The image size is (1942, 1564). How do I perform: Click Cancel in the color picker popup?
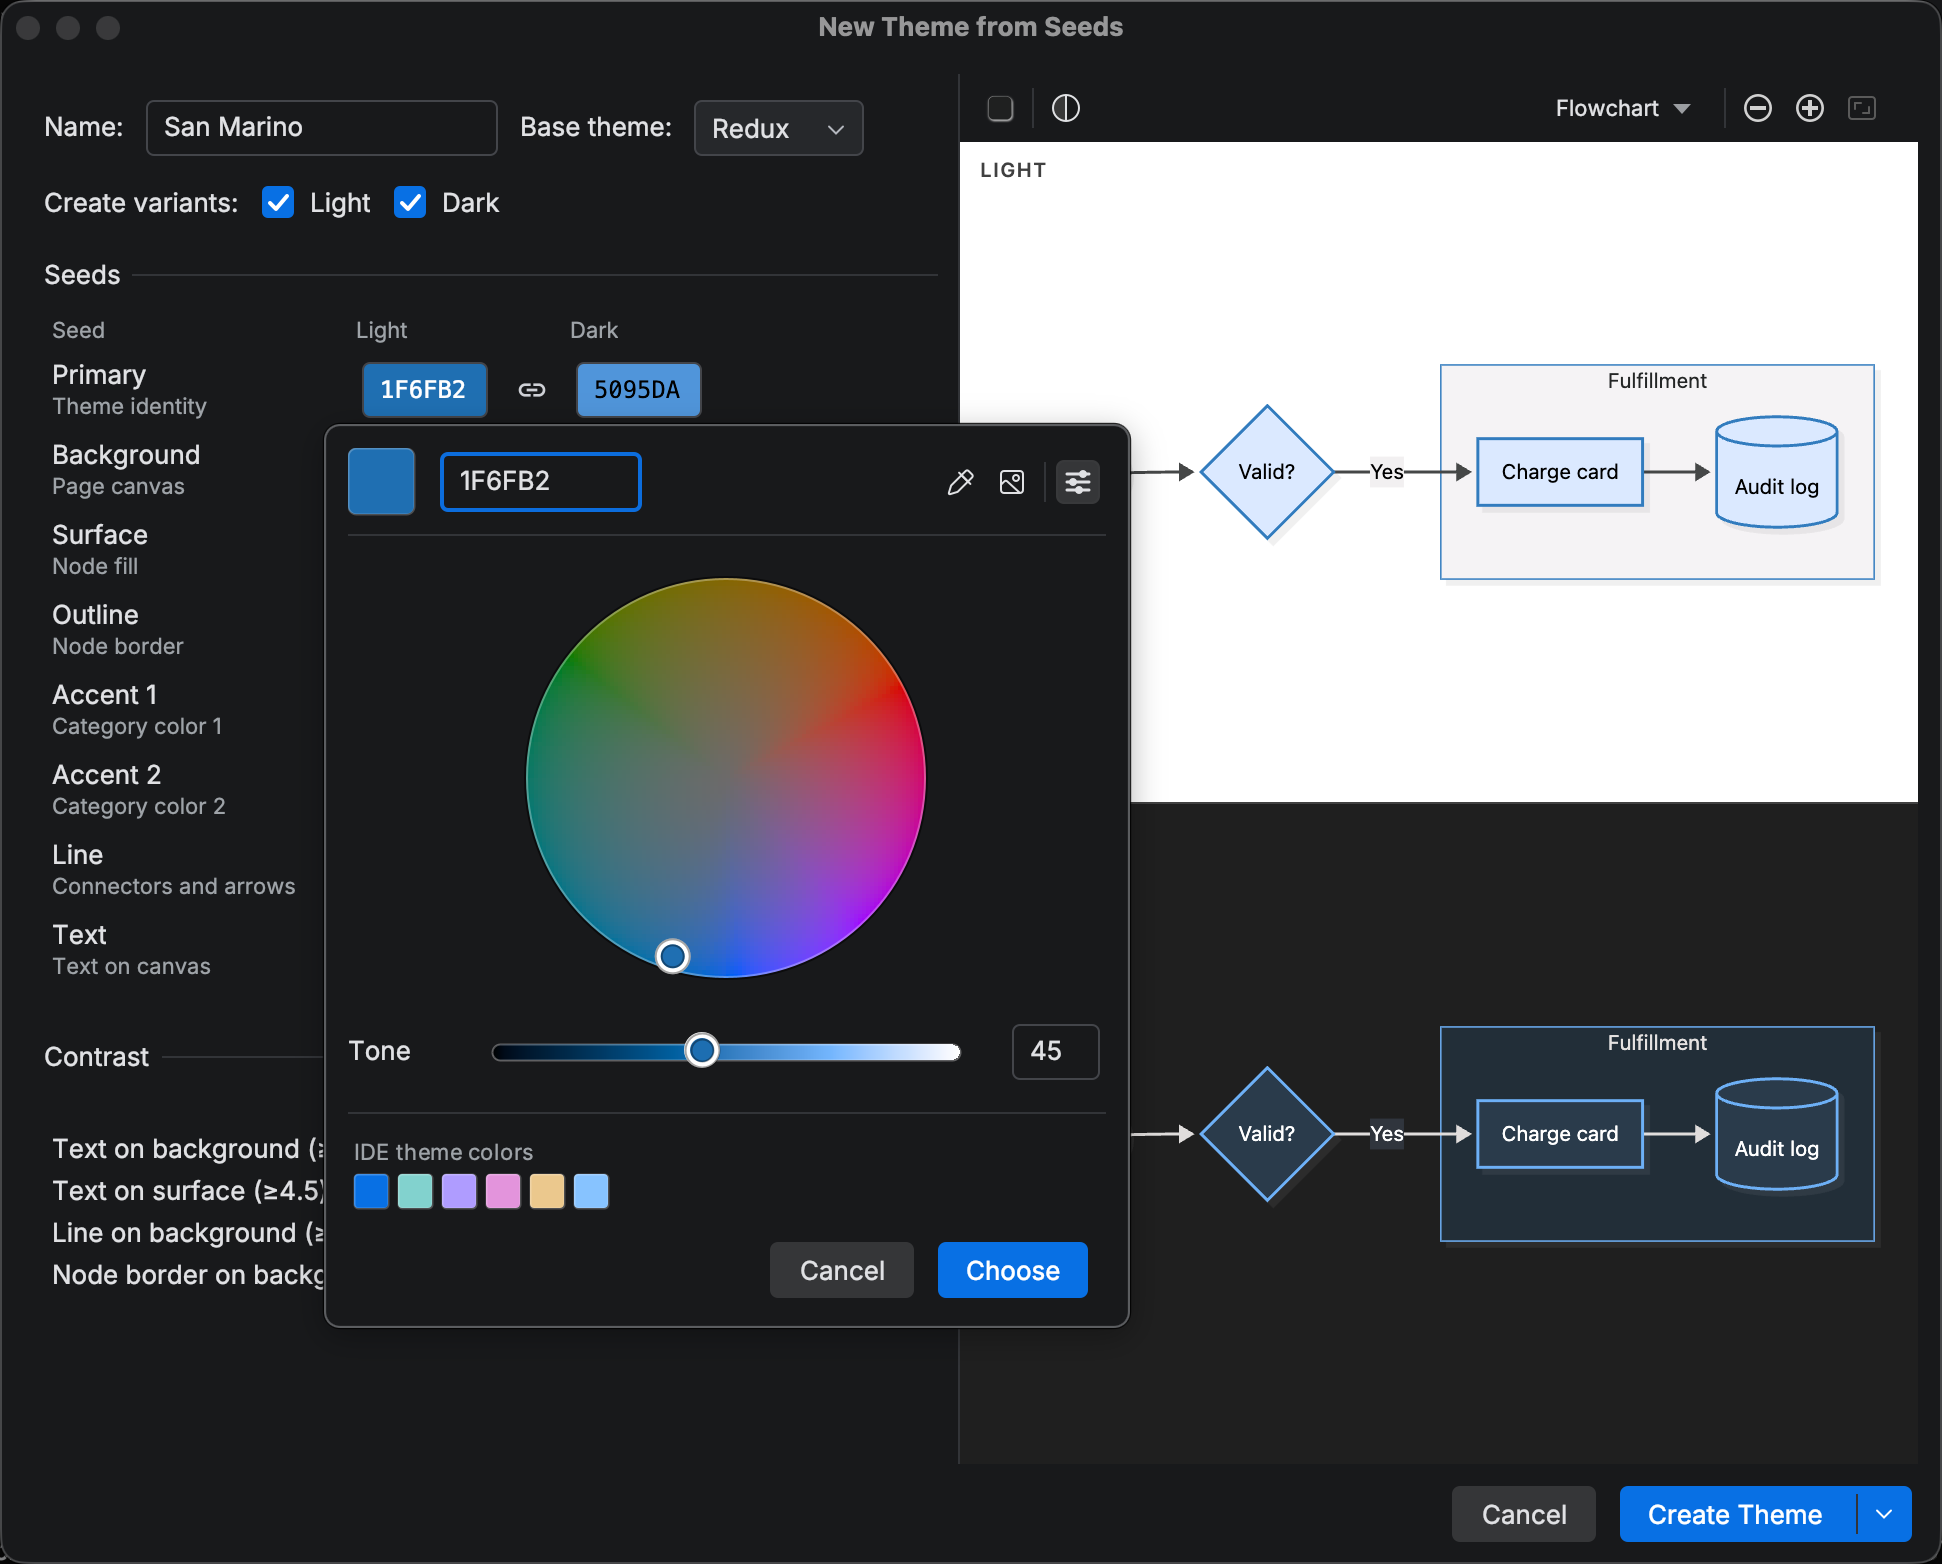(842, 1270)
